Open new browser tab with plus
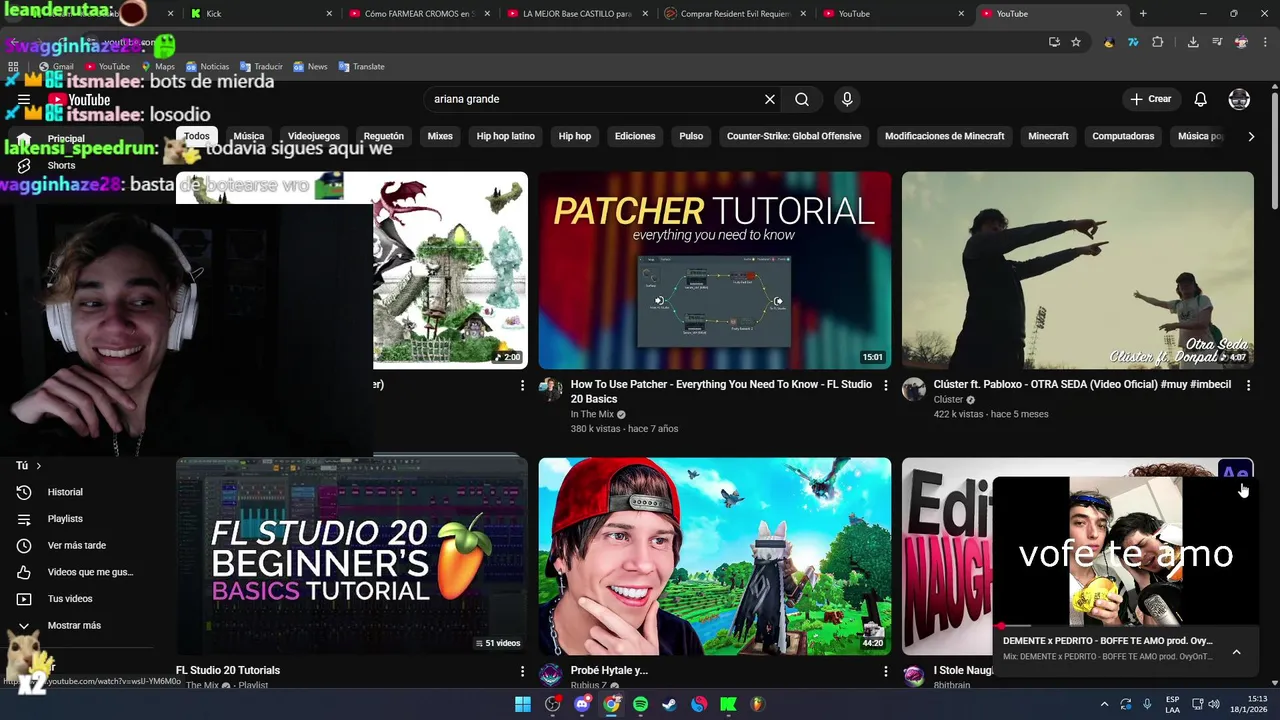The width and height of the screenshot is (1280, 720). point(1143,13)
